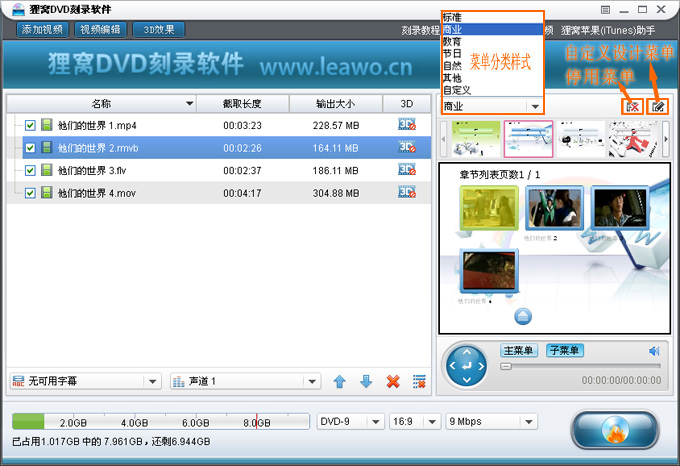The image size is (680, 466).
Task: Toggle checkbox for 他们的世界 3.flv
Action: [x=30, y=170]
